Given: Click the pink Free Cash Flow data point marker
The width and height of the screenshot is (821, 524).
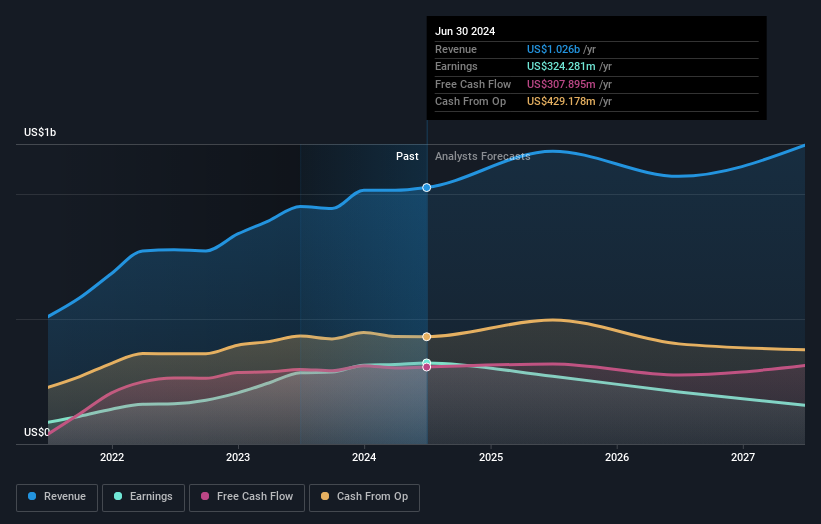Looking at the screenshot, I should pyautogui.click(x=427, y=367).
